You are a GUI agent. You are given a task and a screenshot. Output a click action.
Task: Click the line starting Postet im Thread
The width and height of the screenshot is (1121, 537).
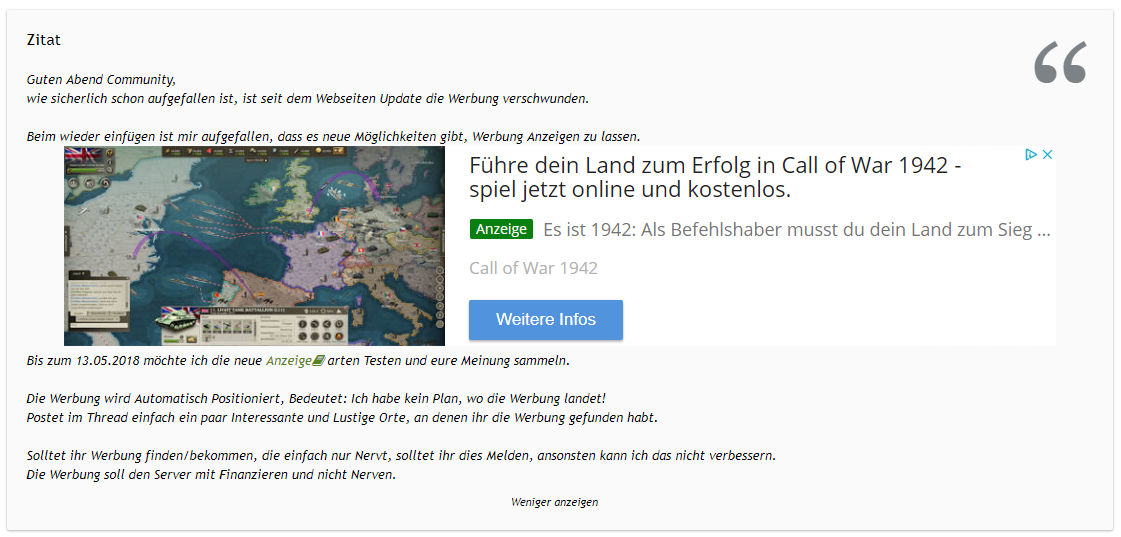[x=342, y=417]
